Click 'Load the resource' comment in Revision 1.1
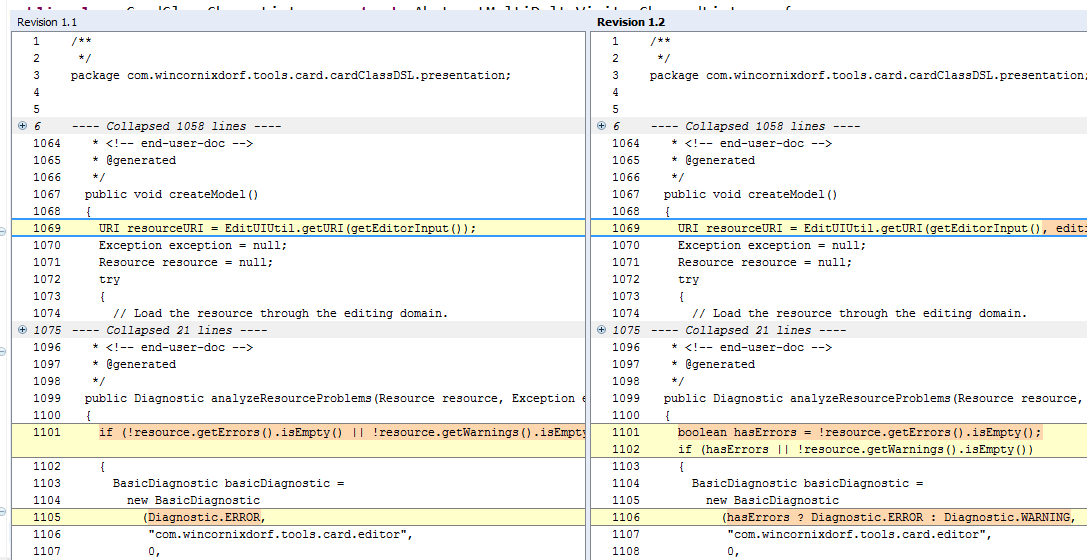Image resolution: width=1087 pixels, height=560 pixels. (x=280, y=313)
